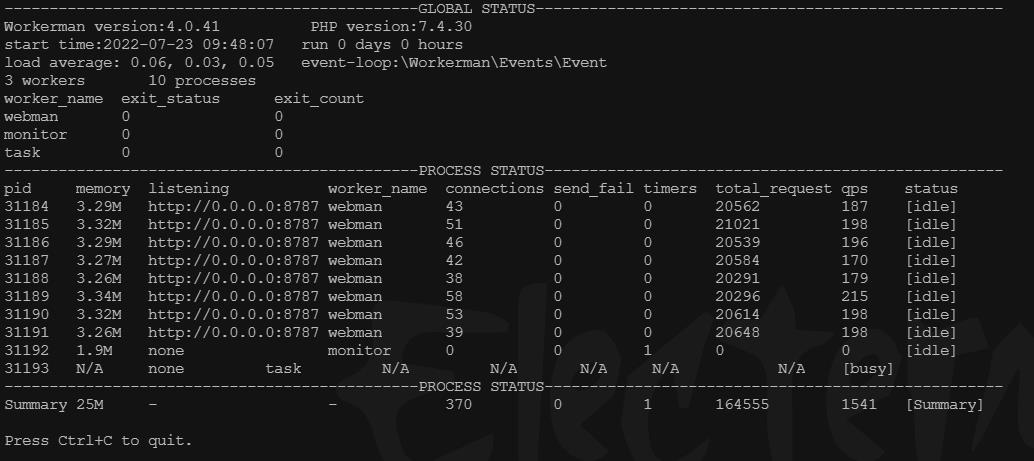Click the '3 workers' text
1034x461 pixels.
tap(45, 80)
